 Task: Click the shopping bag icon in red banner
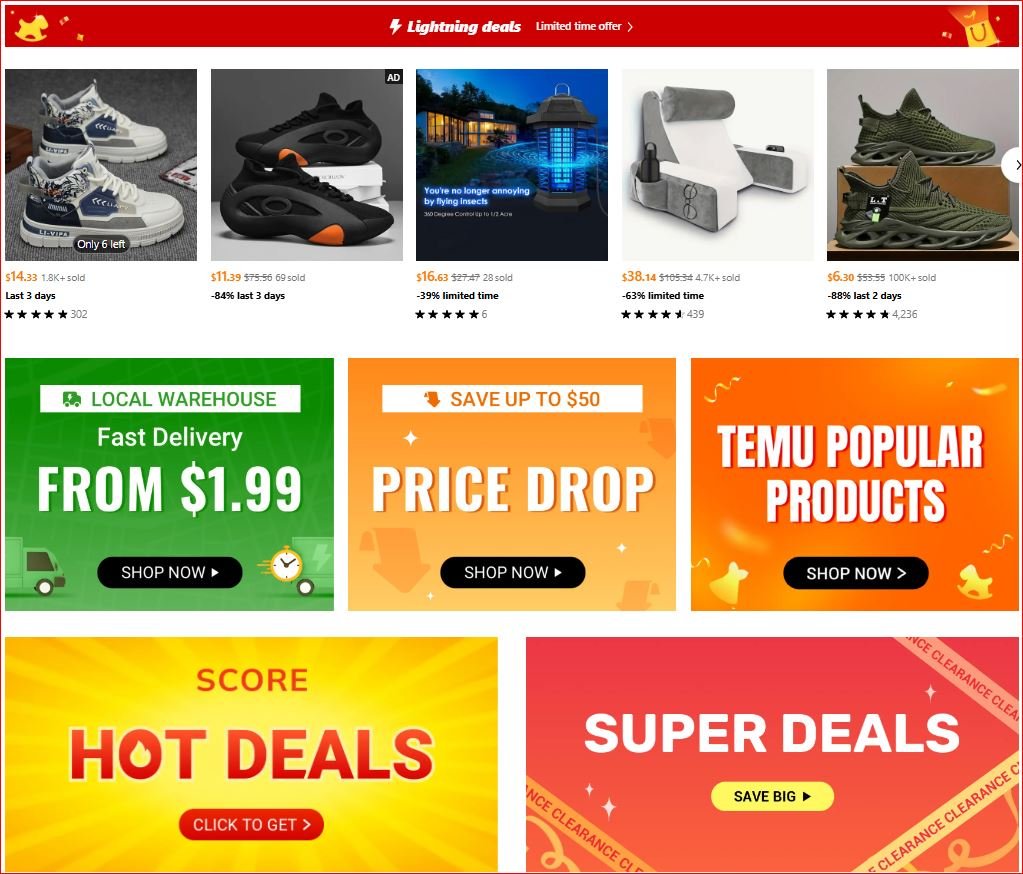coord(977,27)
